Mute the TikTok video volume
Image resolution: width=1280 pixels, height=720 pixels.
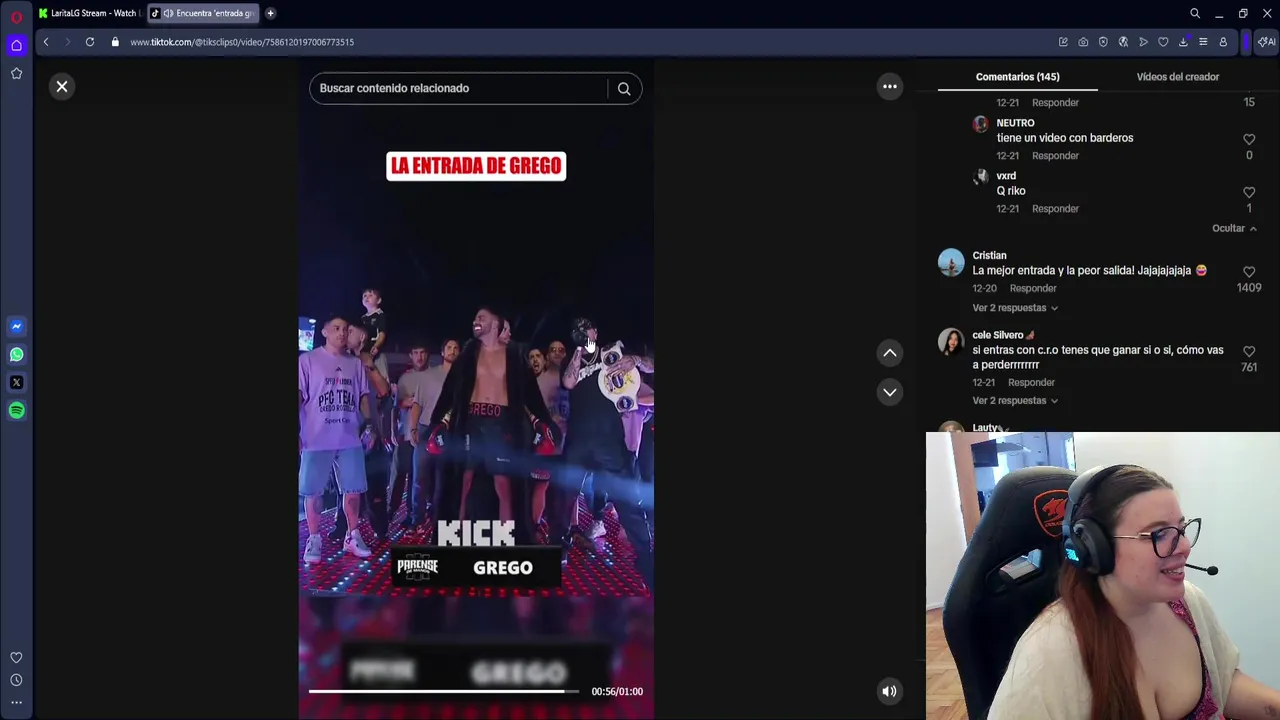pos(889,691)
